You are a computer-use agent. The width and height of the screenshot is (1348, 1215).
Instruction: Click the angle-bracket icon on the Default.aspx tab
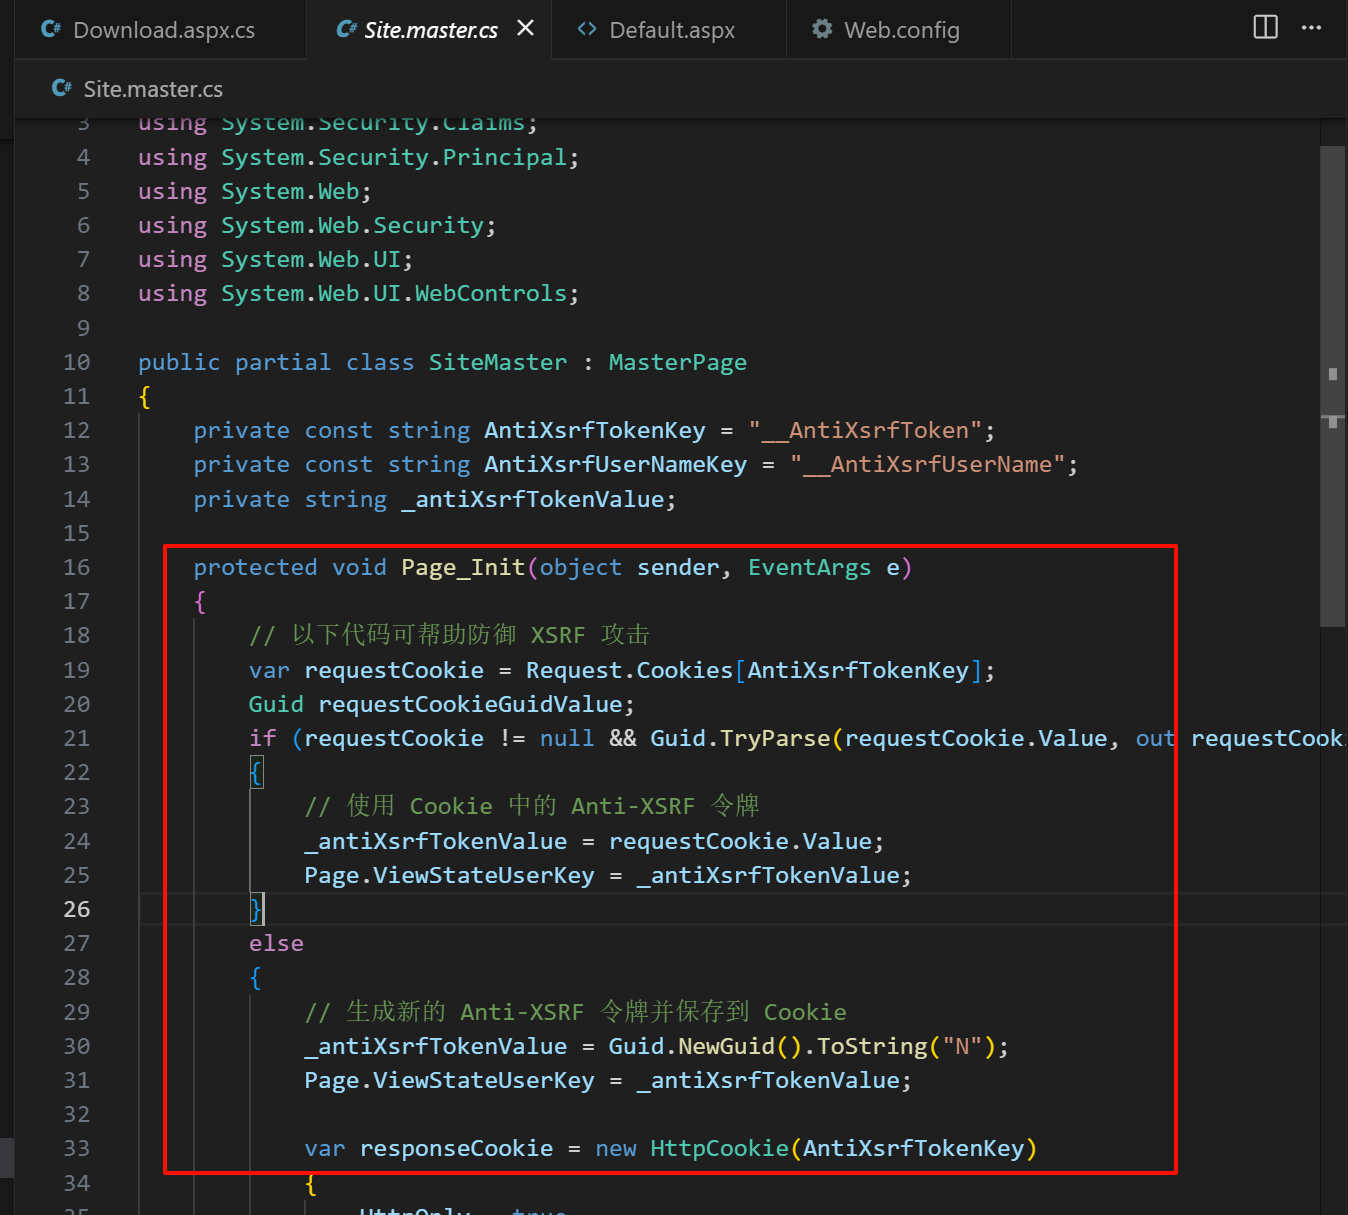click(x=586, y=29)
